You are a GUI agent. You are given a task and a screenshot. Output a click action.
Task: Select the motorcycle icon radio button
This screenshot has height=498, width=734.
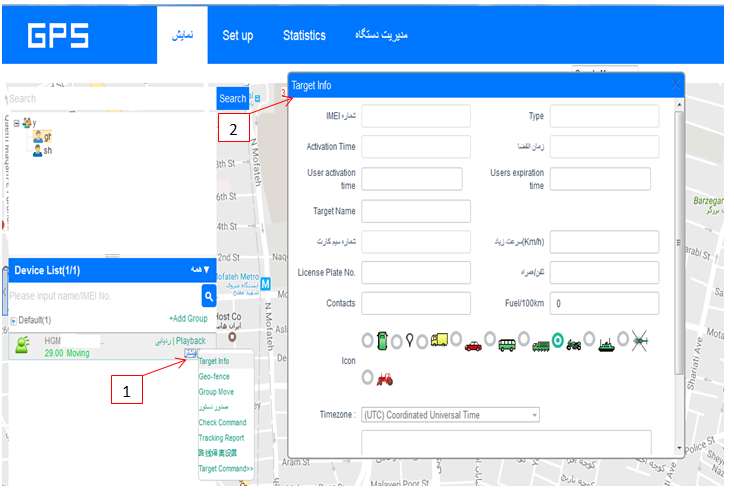coord(558,340)
